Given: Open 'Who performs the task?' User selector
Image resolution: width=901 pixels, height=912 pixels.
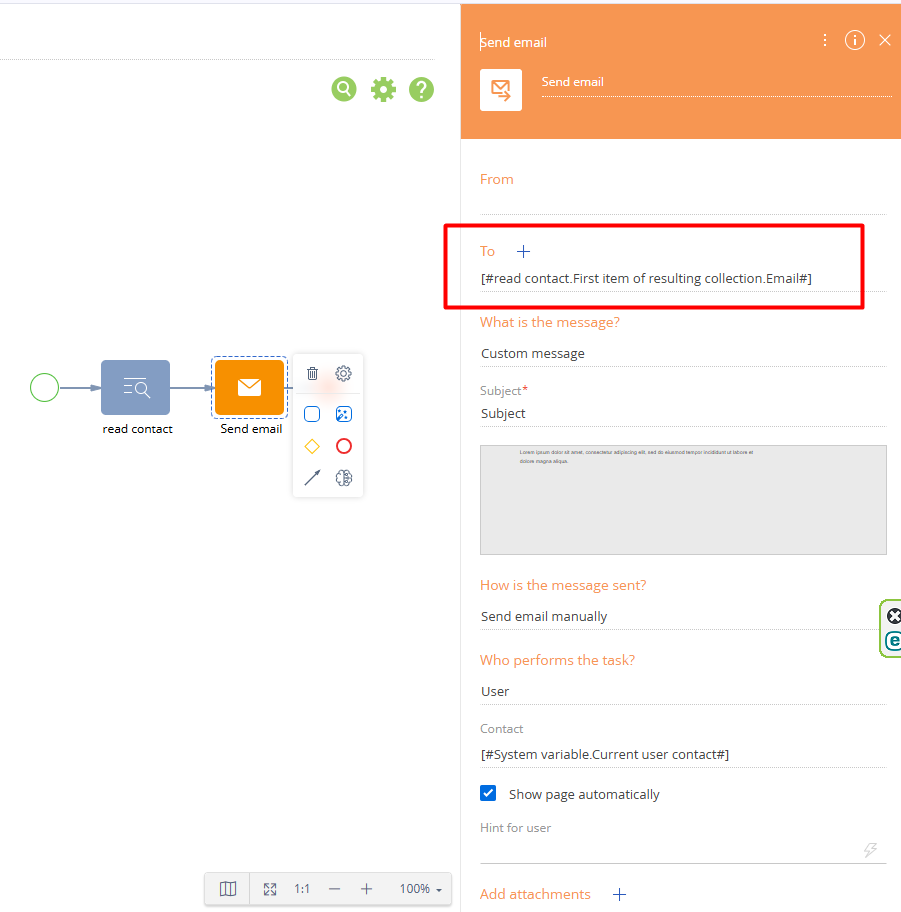Looking at the screenshot, I should 682,691.
